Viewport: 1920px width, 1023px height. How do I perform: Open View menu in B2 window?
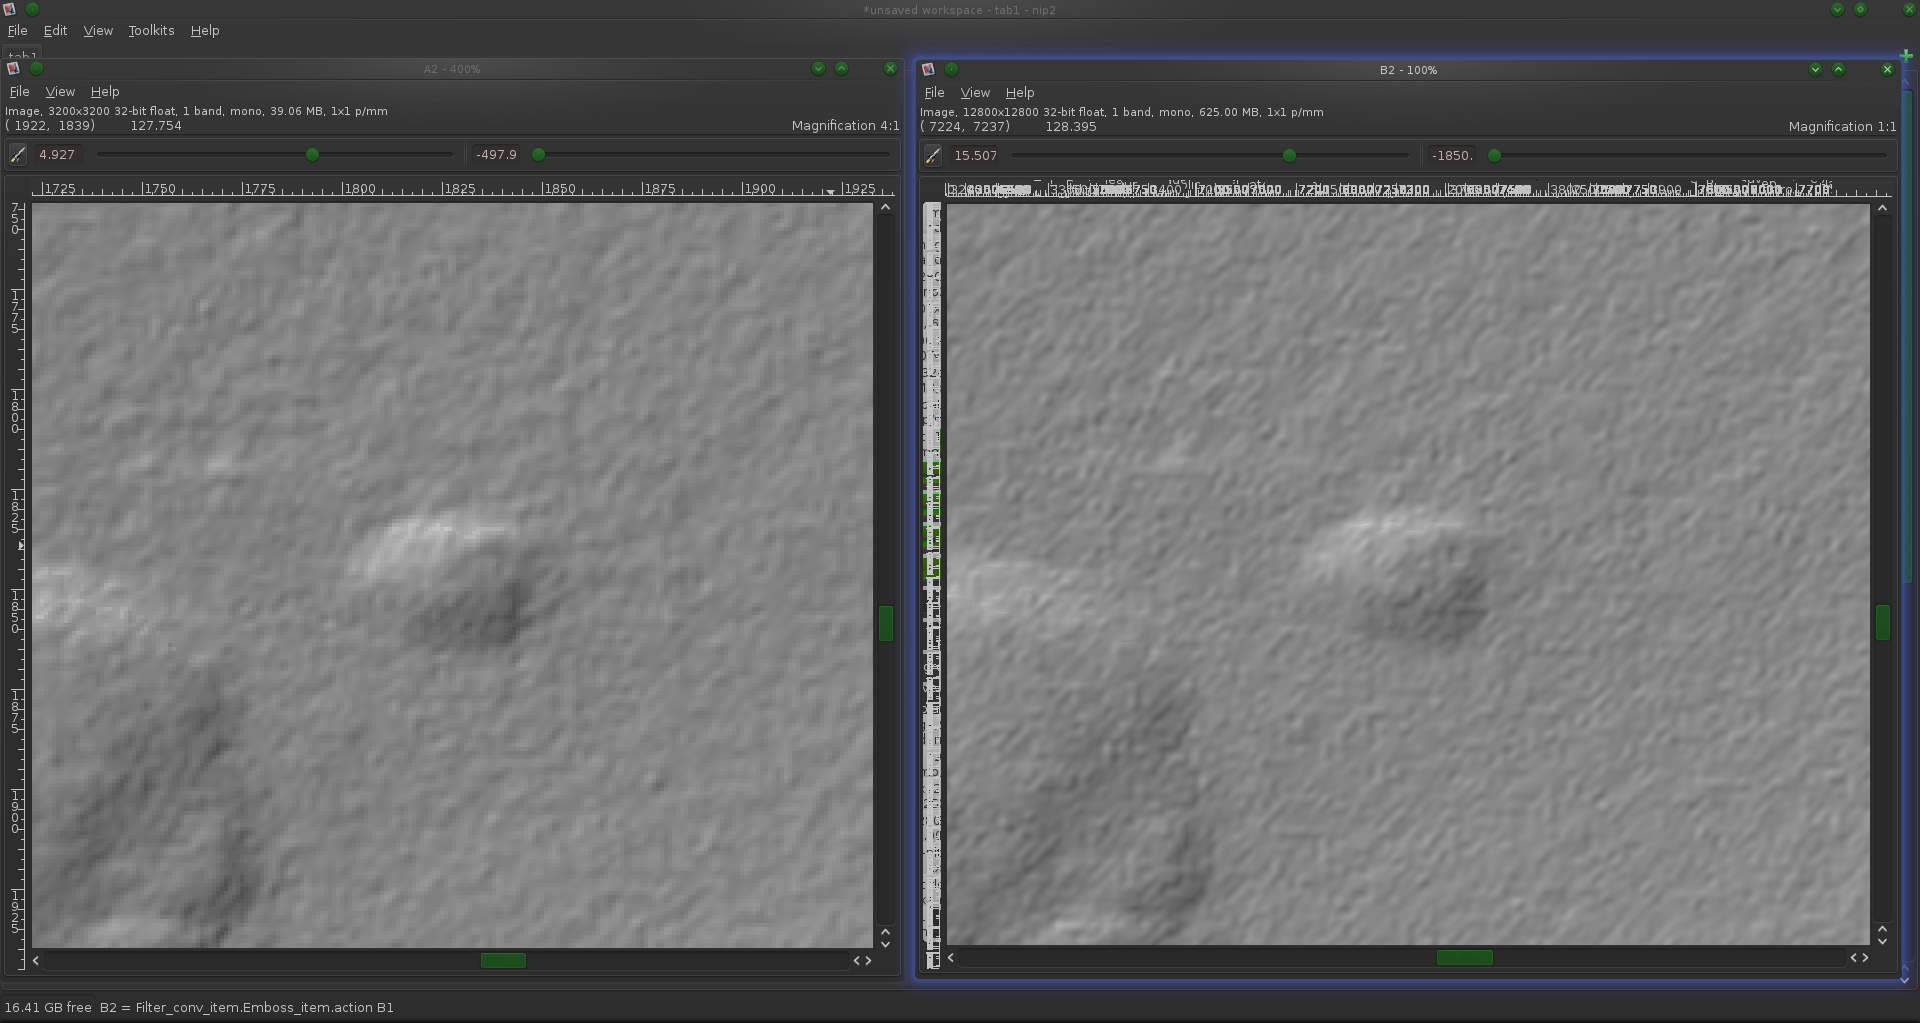point(975,92)
